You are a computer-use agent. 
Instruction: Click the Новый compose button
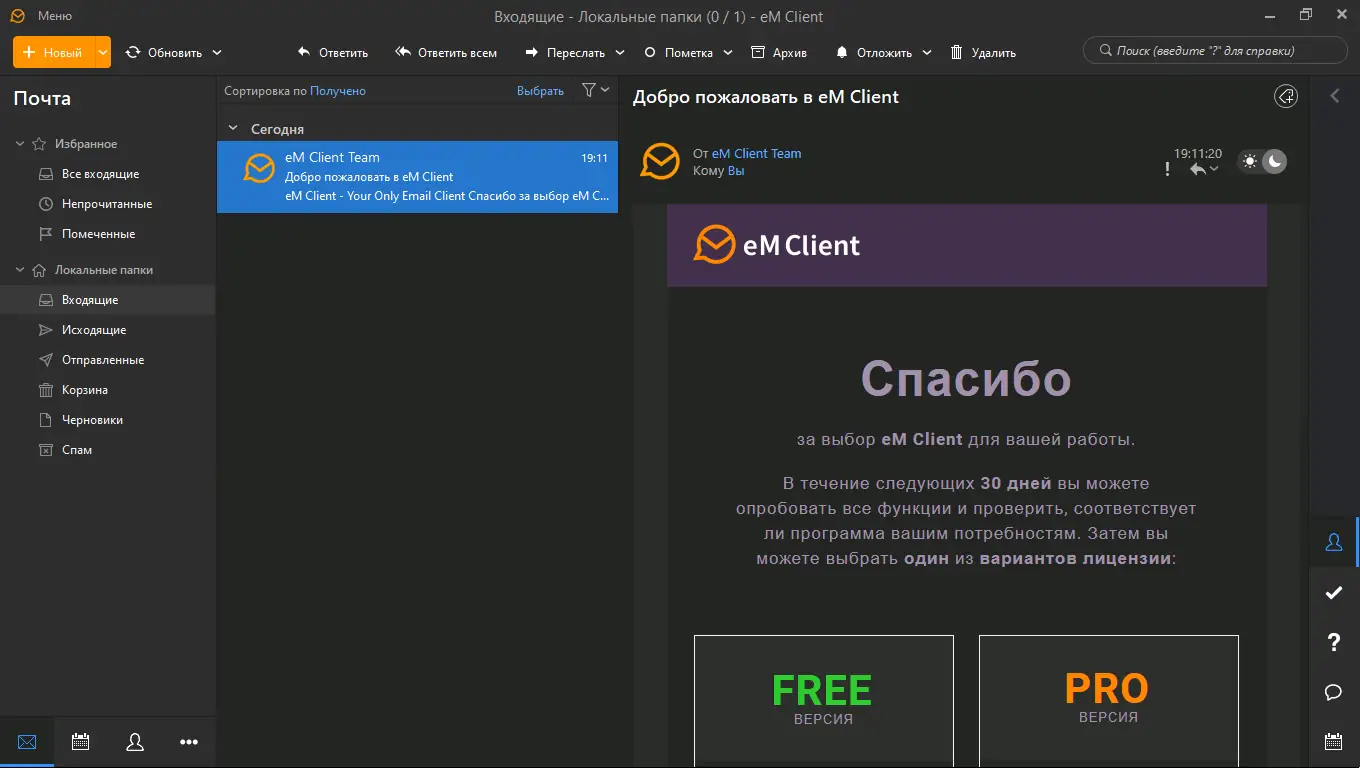[53, 52]
